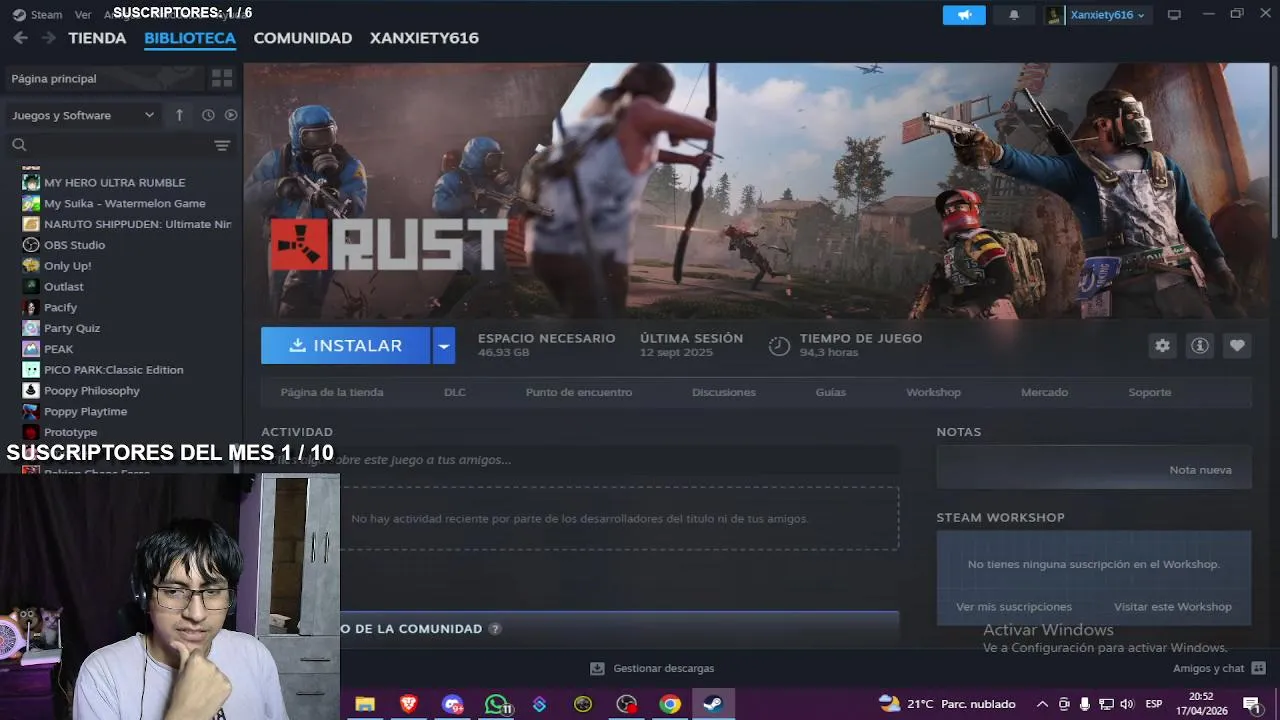The width and height of the screenshot is (1280, 720).
Task: Show Rust game info icon
Action: (1200, 345)
